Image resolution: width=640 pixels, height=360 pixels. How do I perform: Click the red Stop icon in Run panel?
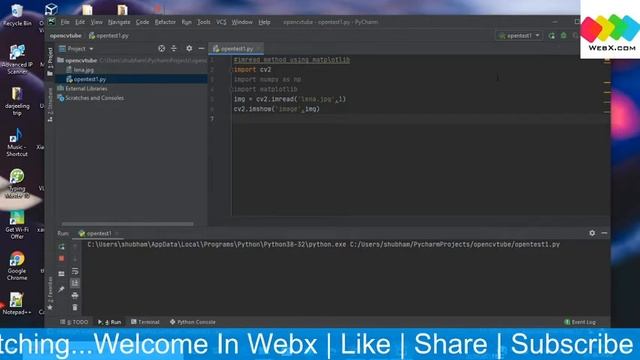click(x=61, y=259)
